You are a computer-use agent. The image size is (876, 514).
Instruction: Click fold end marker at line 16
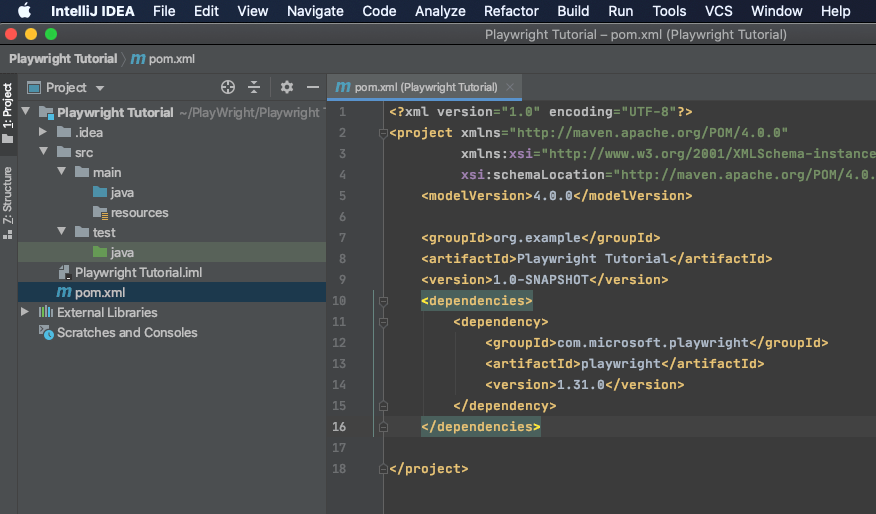coord(383,427)
